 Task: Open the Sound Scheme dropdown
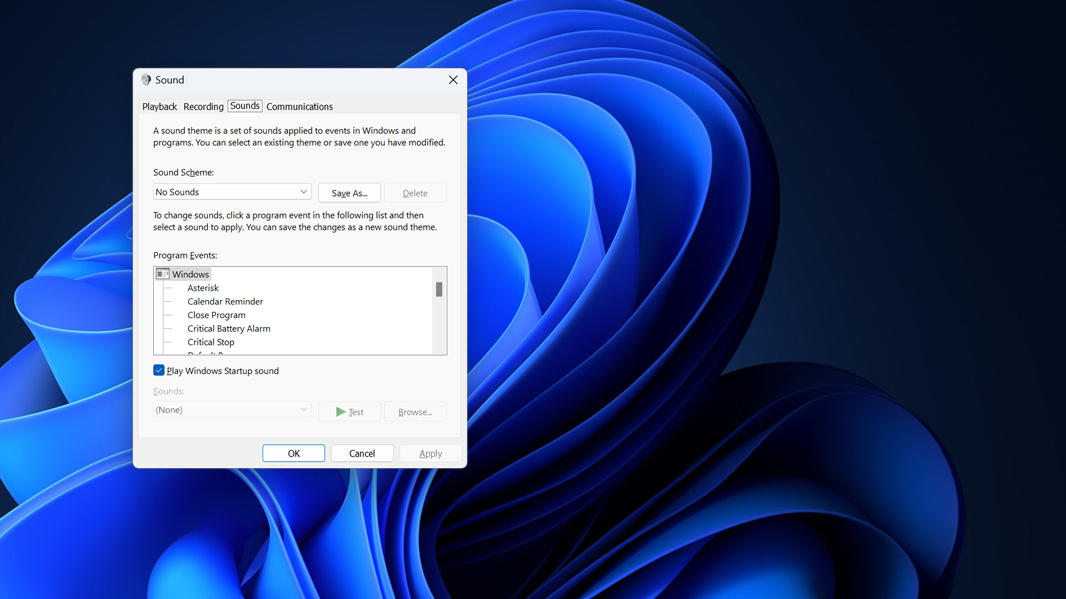(x=232, y=192)
